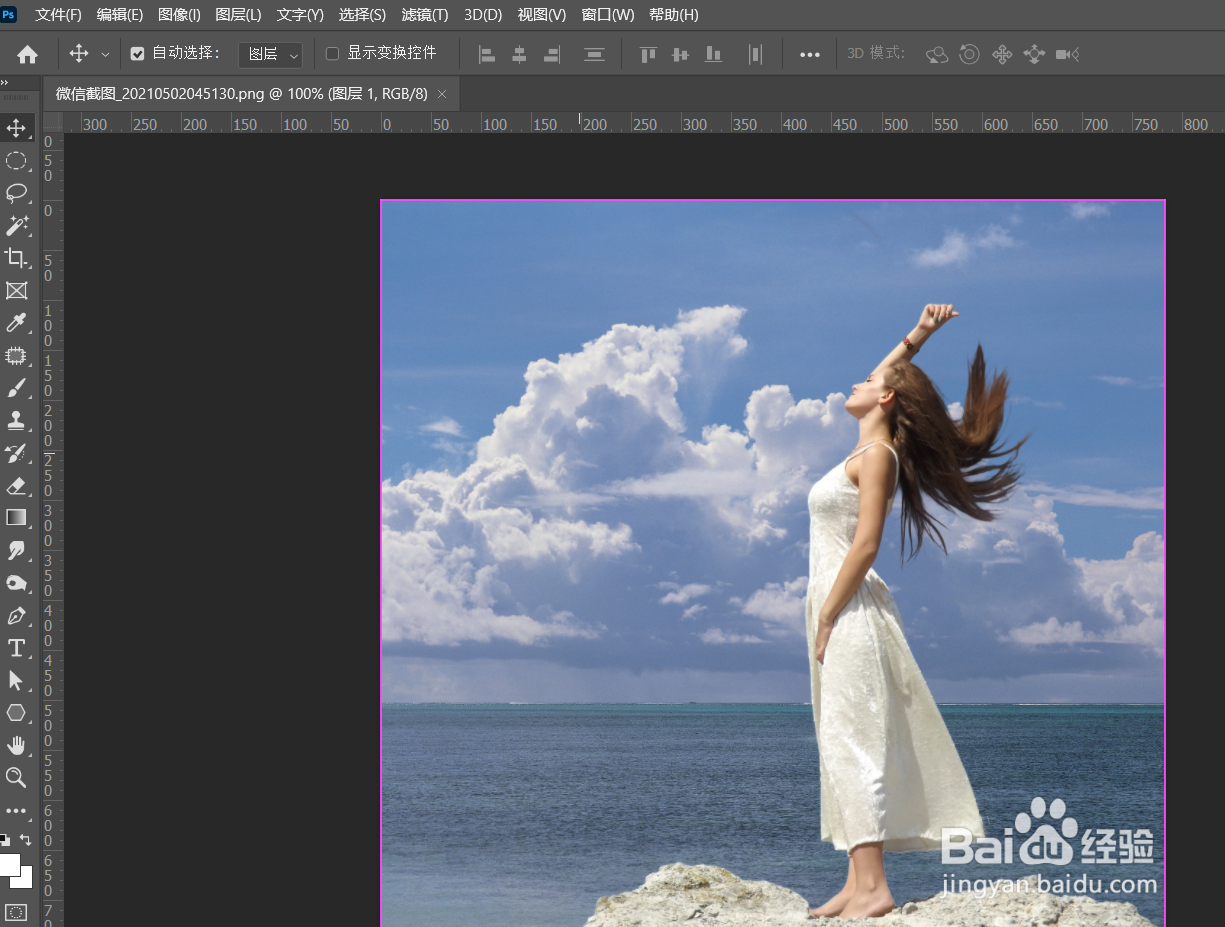
Task: Select the Healing Brush patch tool
Action: [x=16, y=355]
